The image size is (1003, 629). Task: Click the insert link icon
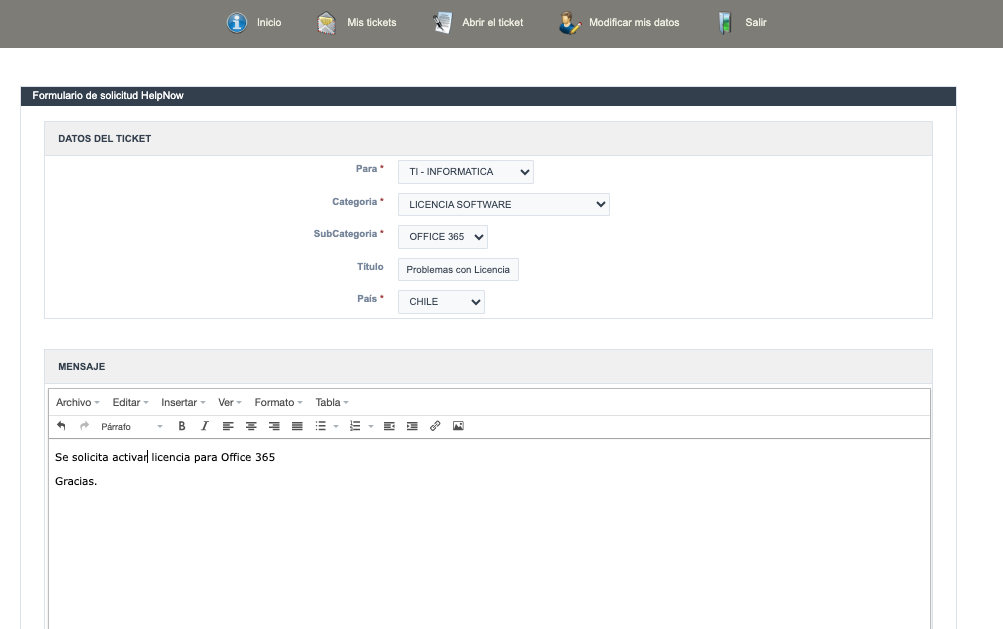pyautogui.click(x=435, y=426)
